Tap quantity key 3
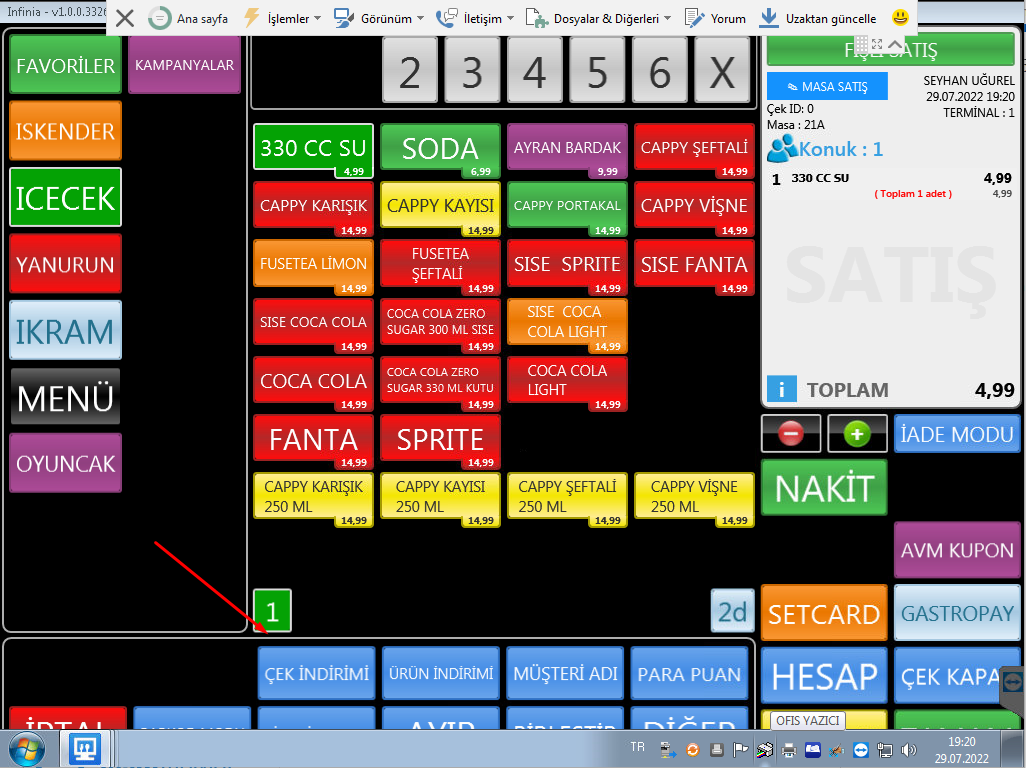The height and width of the screenshot is (768, 1026). pos(472,70)
